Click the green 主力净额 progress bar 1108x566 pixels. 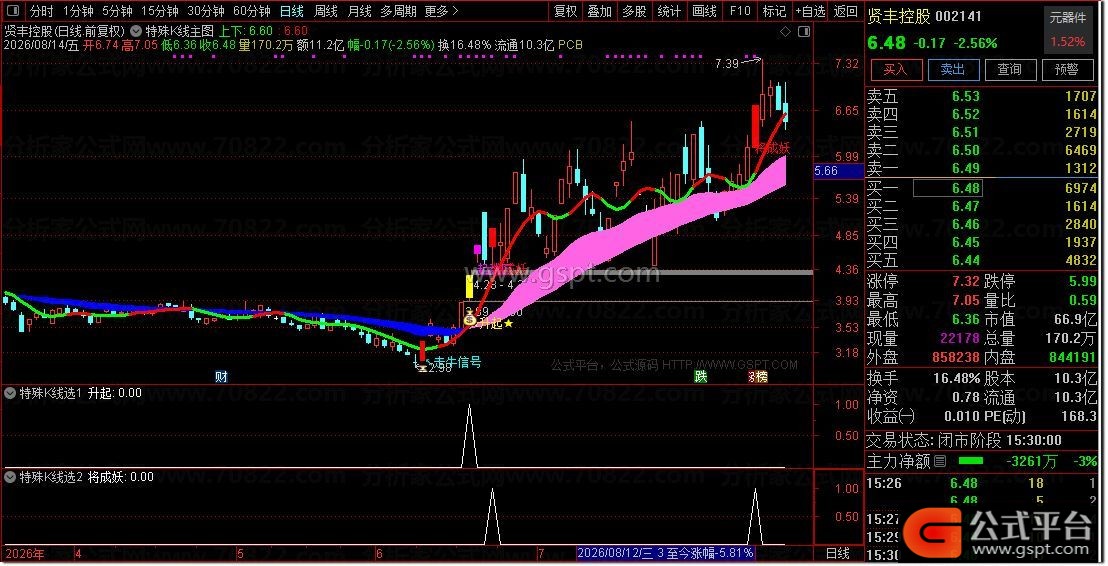point(970,461)
